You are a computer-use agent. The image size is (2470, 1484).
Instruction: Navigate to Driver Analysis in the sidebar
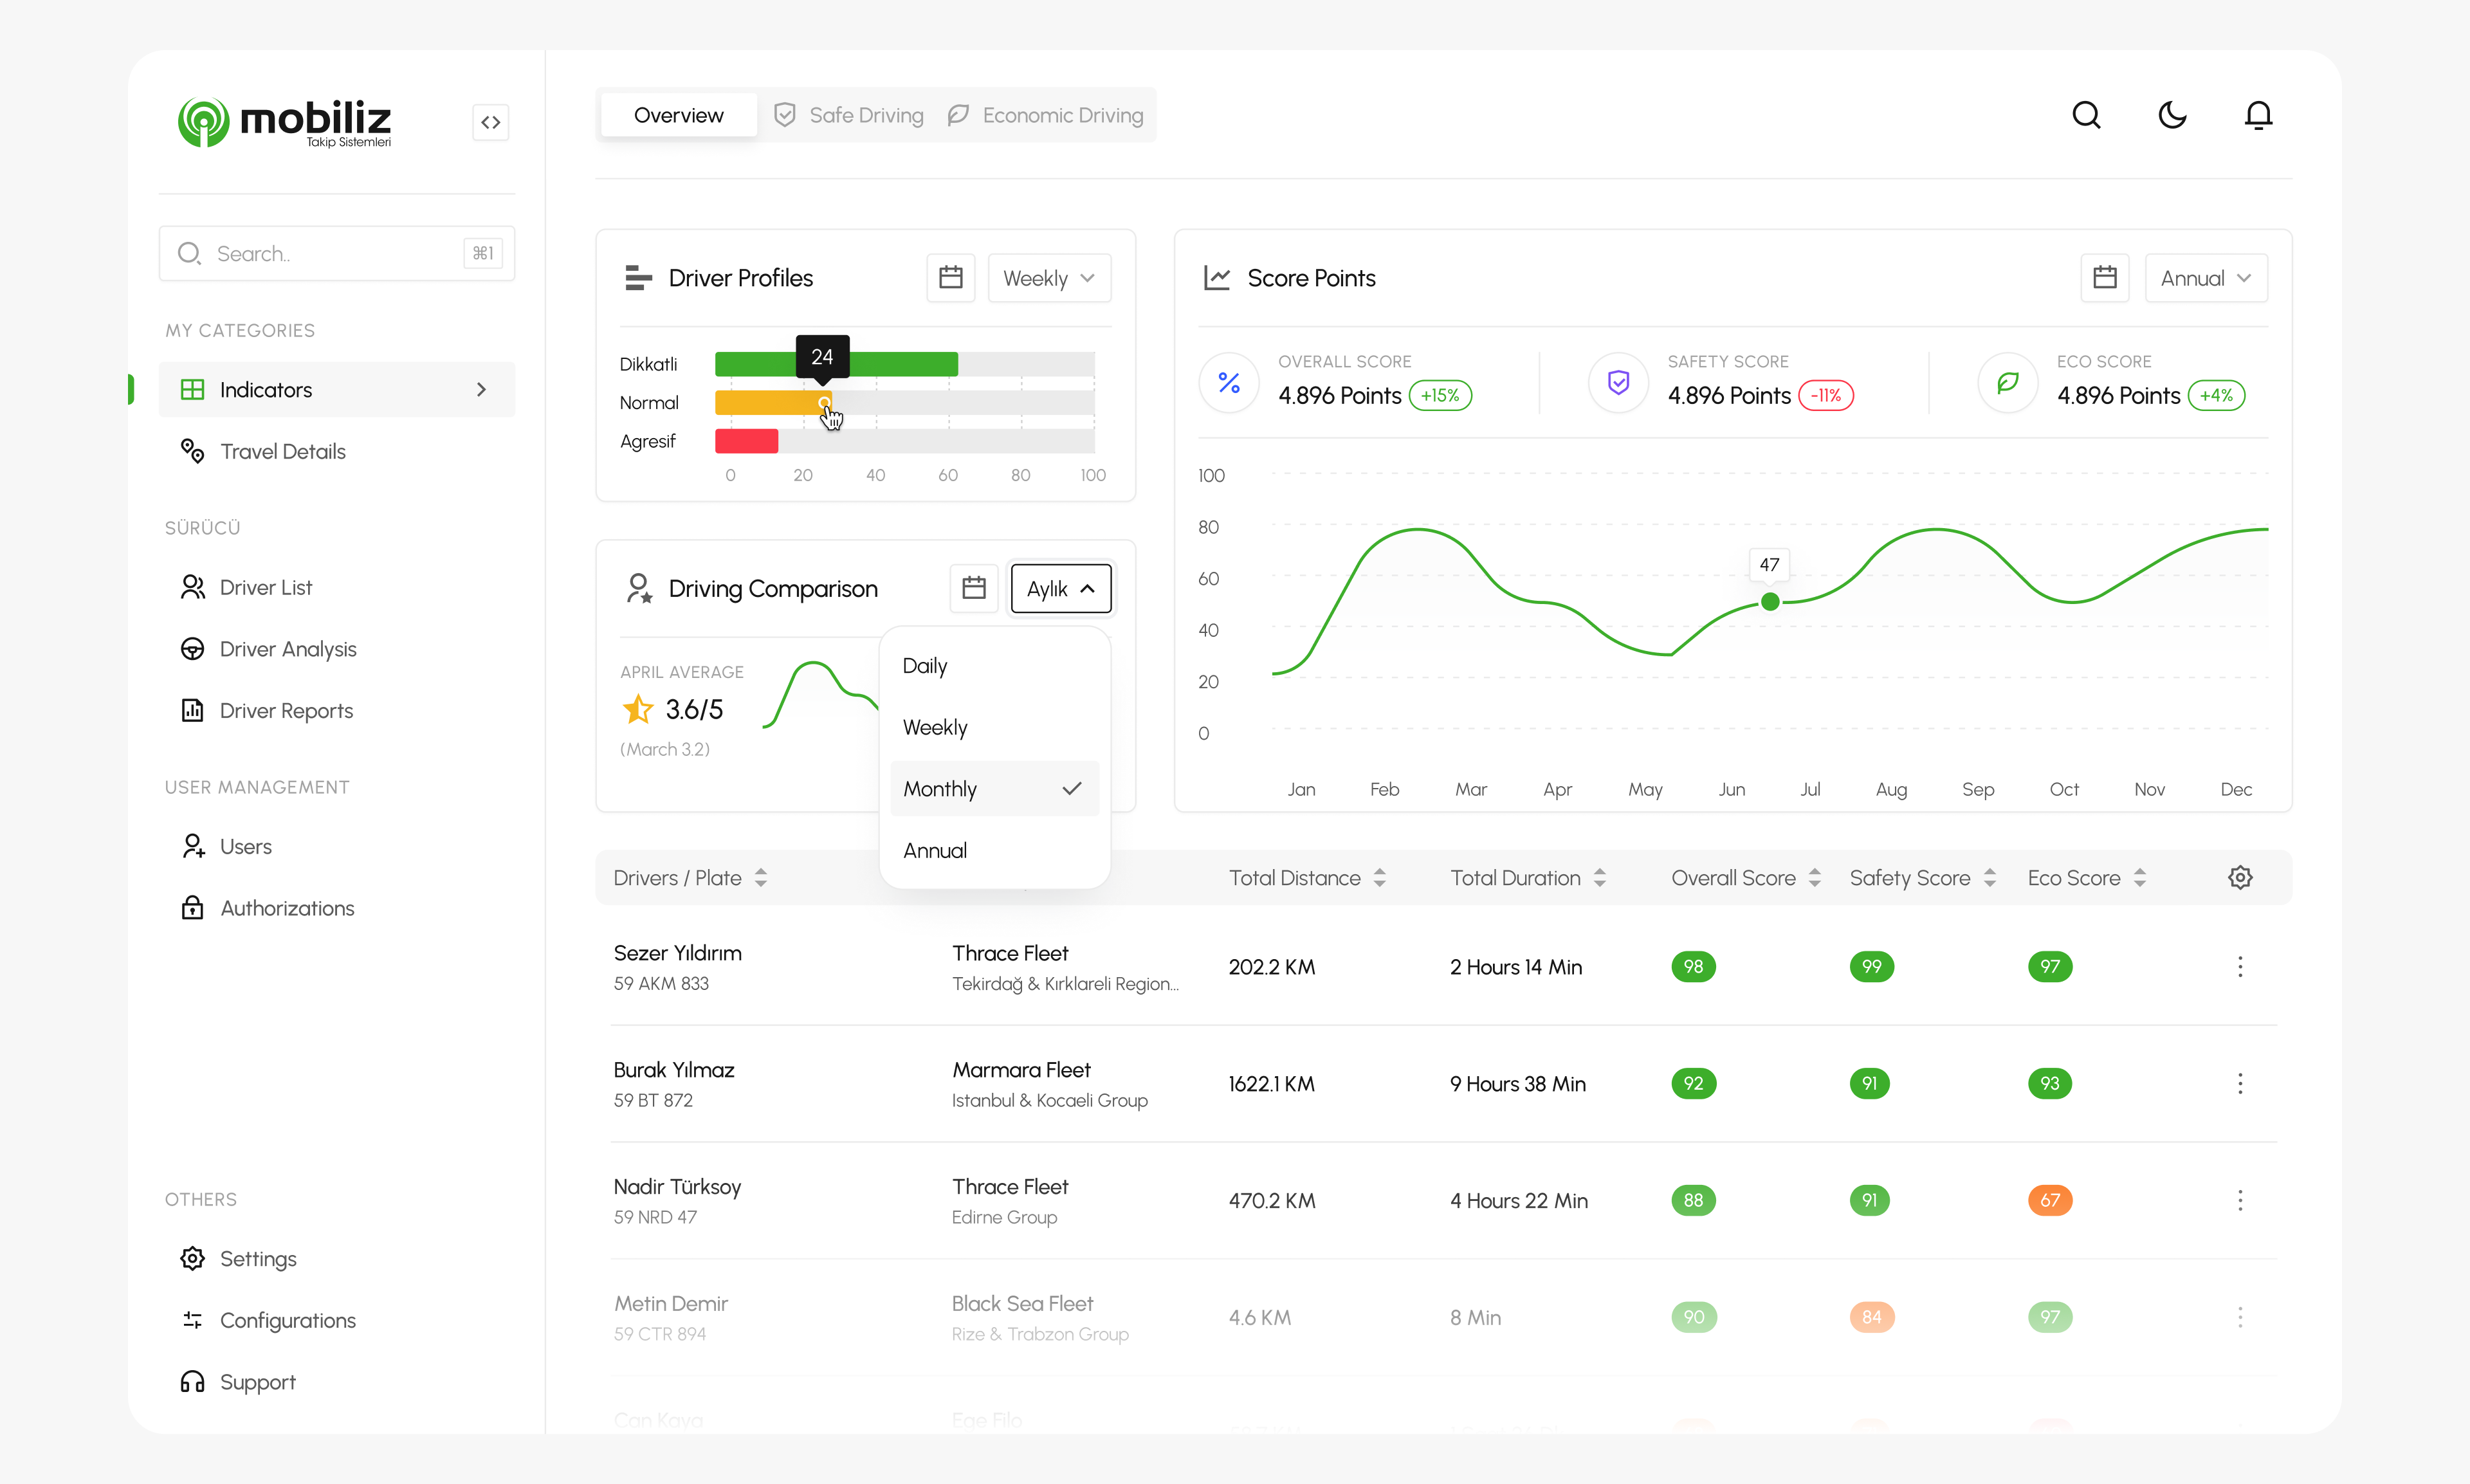[x=288, y=649]
